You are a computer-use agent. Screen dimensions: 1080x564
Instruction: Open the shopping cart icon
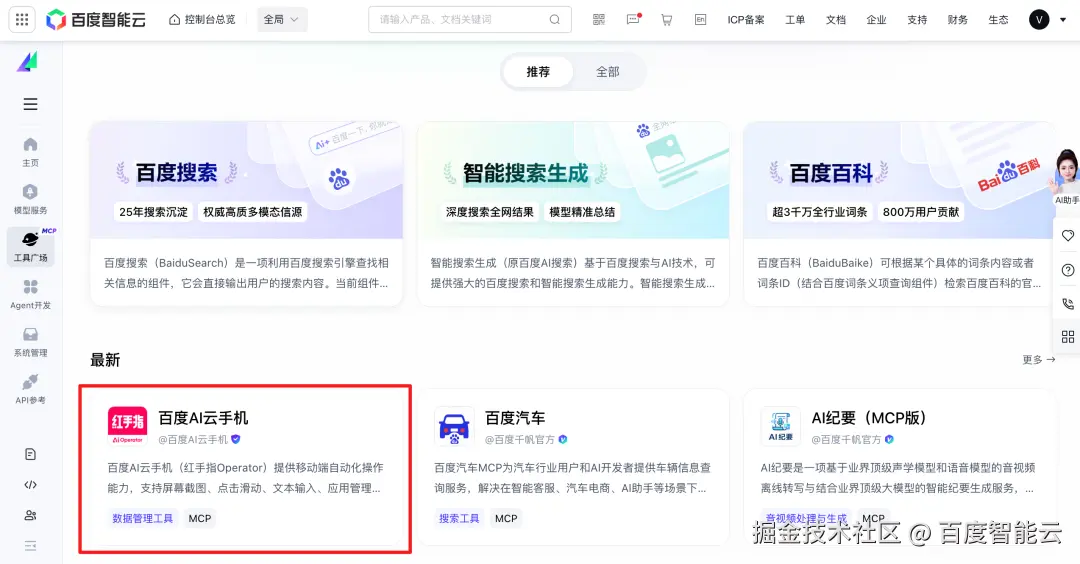coord(666,19)
